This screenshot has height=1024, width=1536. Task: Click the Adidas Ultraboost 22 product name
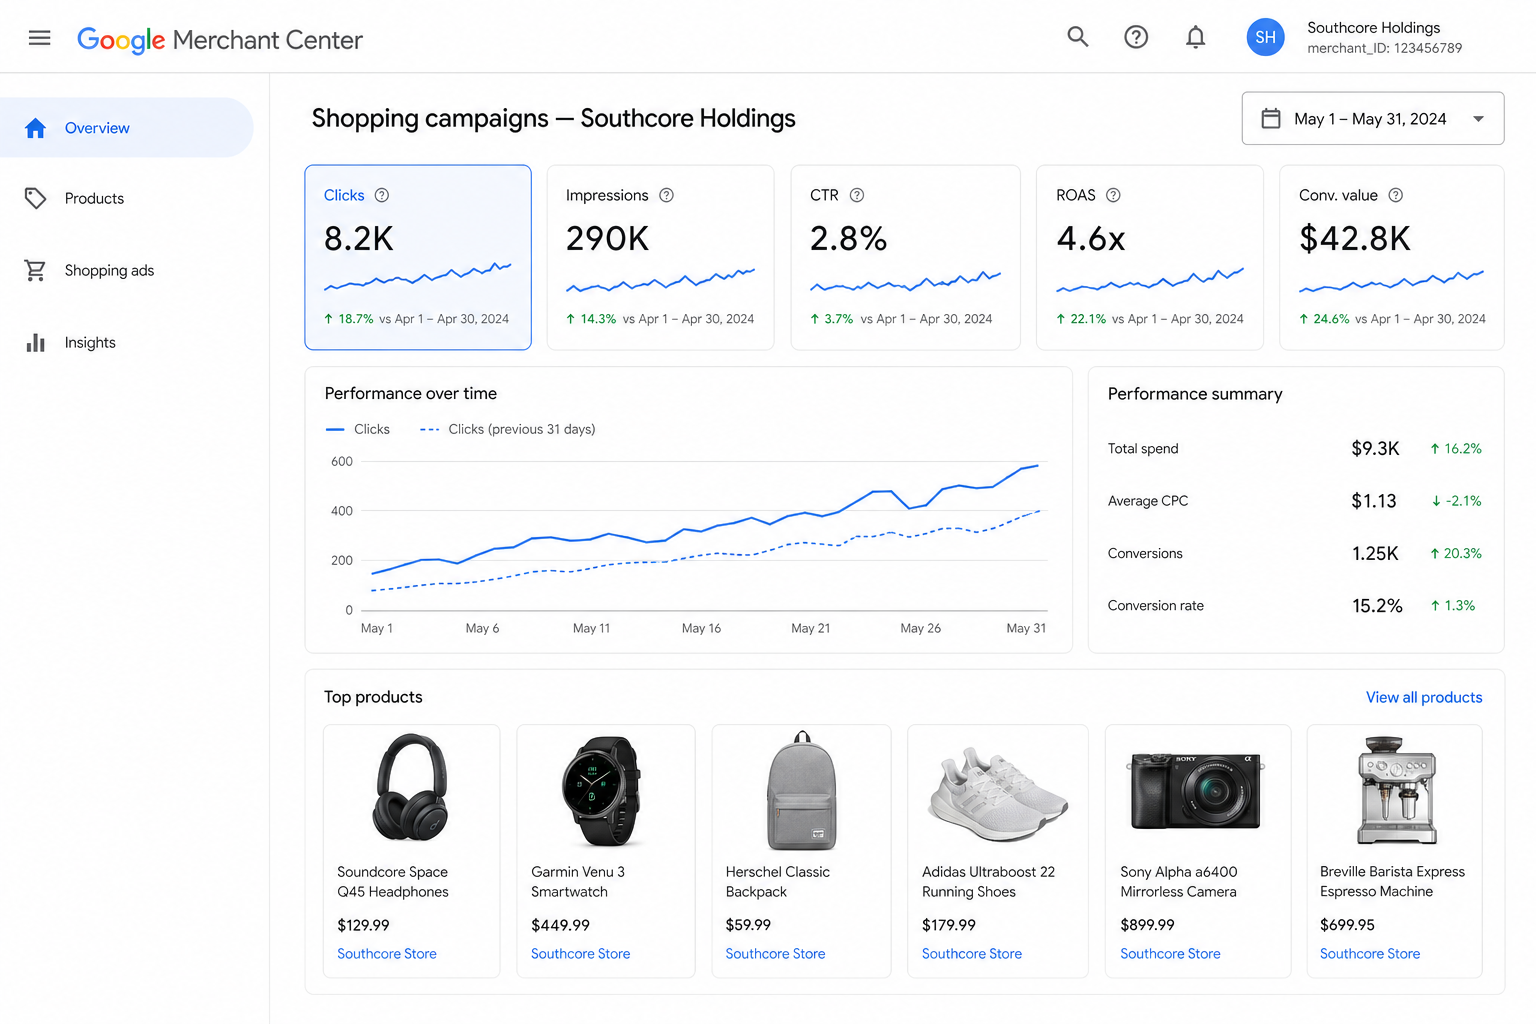tap(988, 882)
